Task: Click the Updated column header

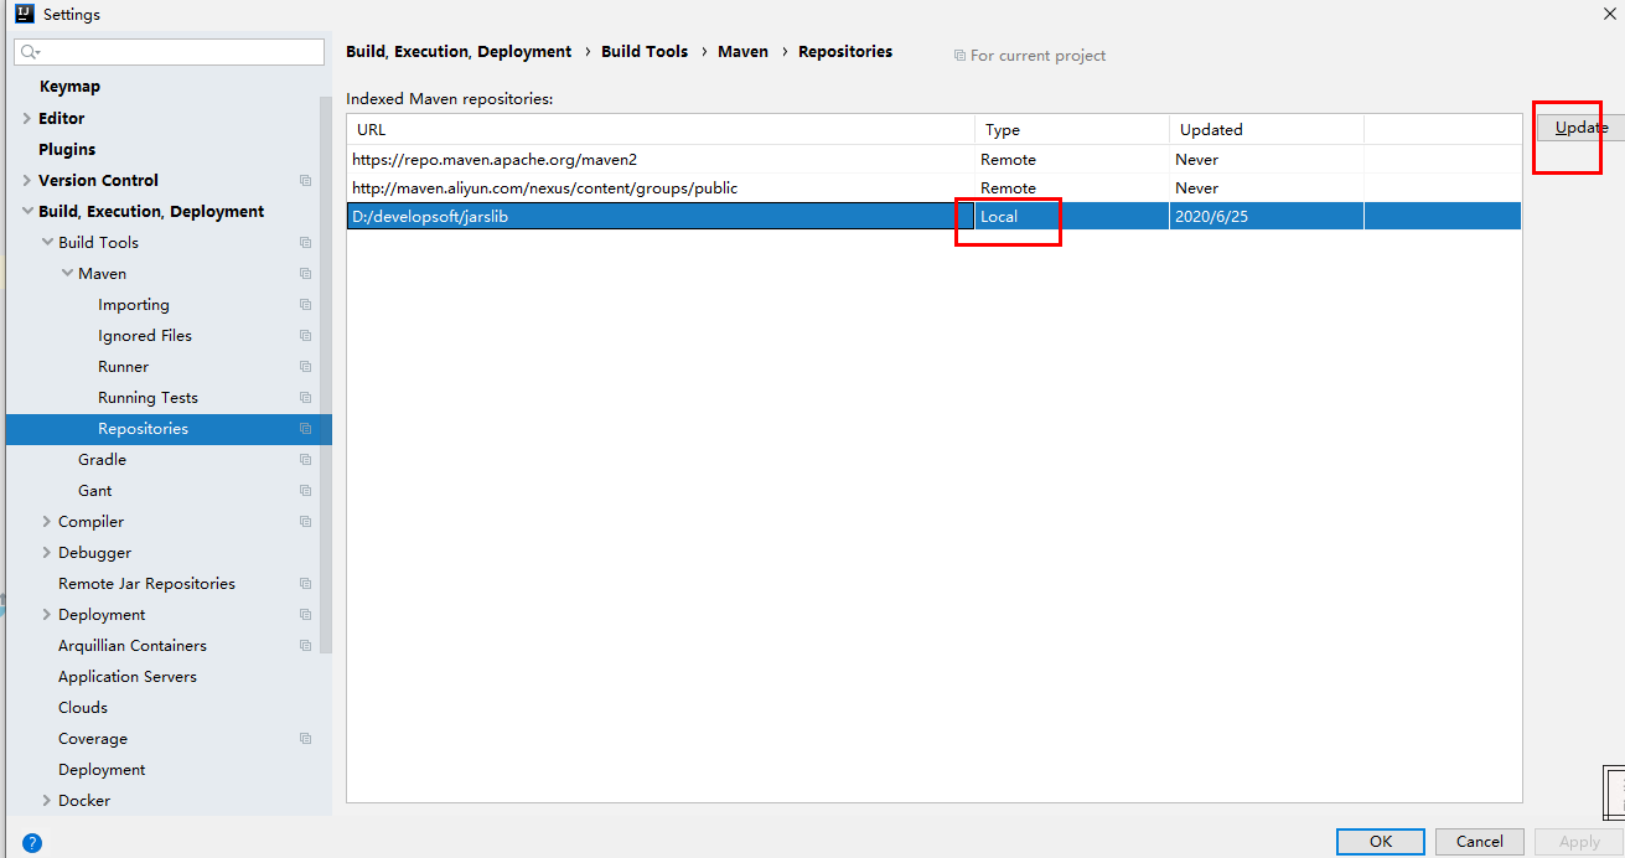Action: 1266,130
